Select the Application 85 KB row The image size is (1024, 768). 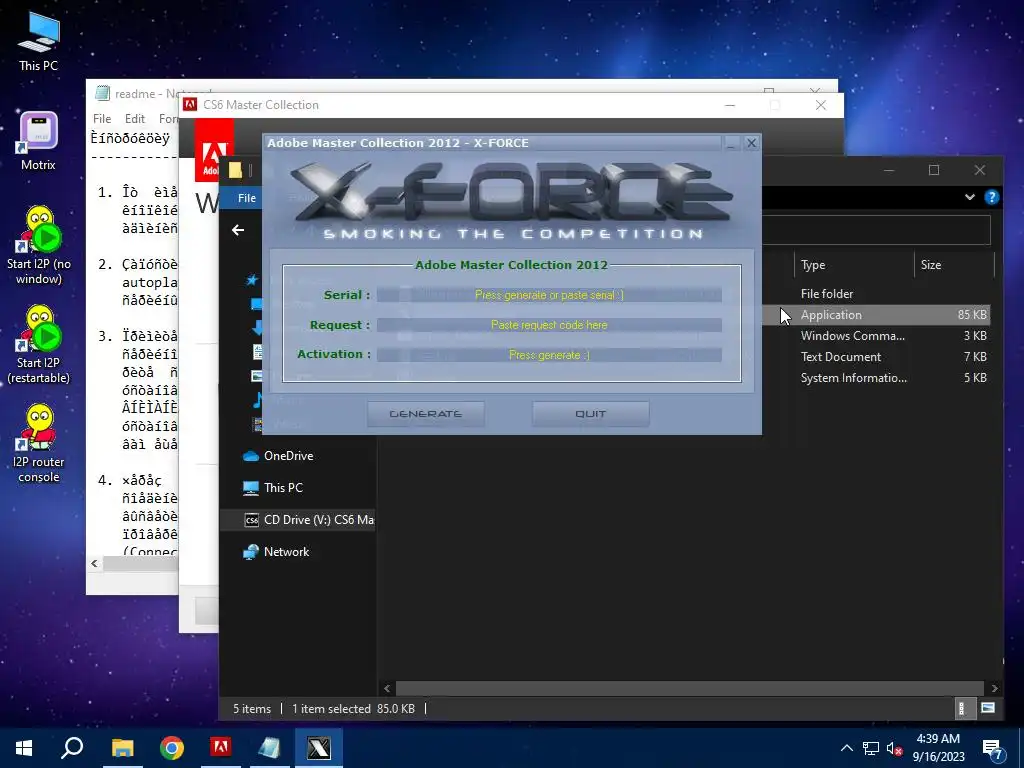pos(876,315)
